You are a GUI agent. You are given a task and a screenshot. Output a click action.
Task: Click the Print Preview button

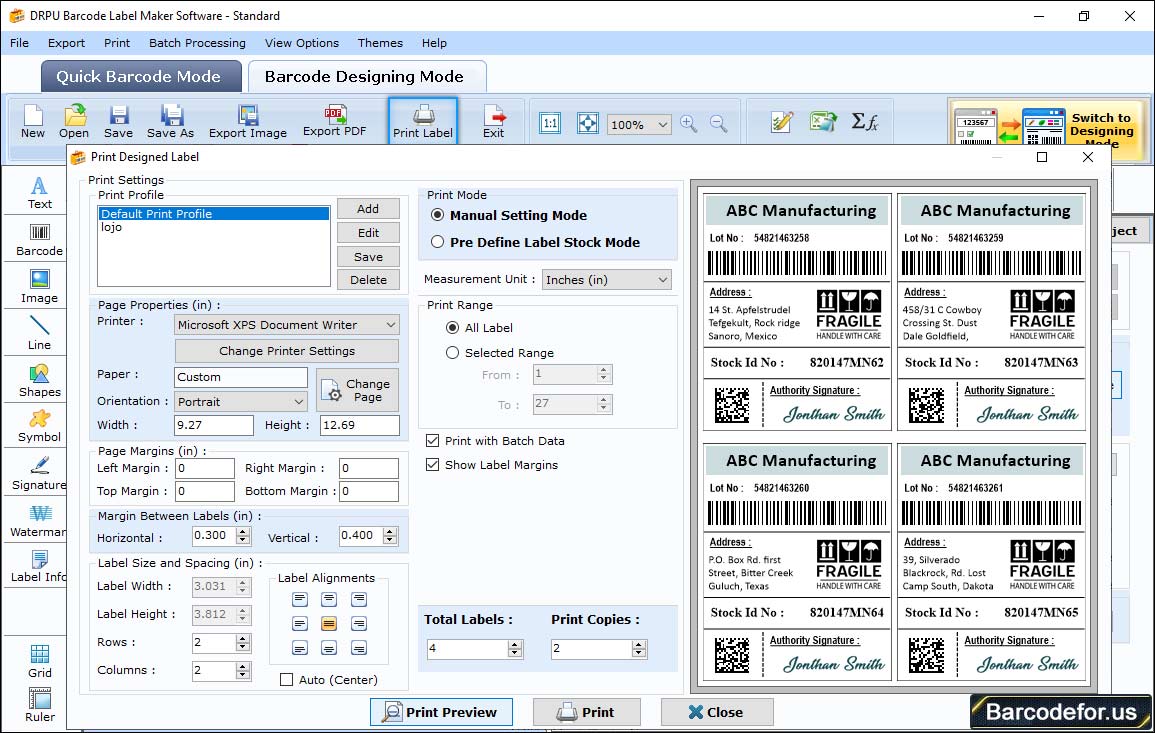[x=441, y=712]
